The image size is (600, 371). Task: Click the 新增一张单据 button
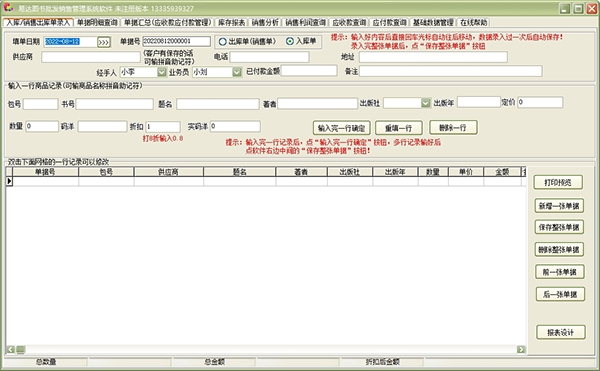tap(559, 206)
